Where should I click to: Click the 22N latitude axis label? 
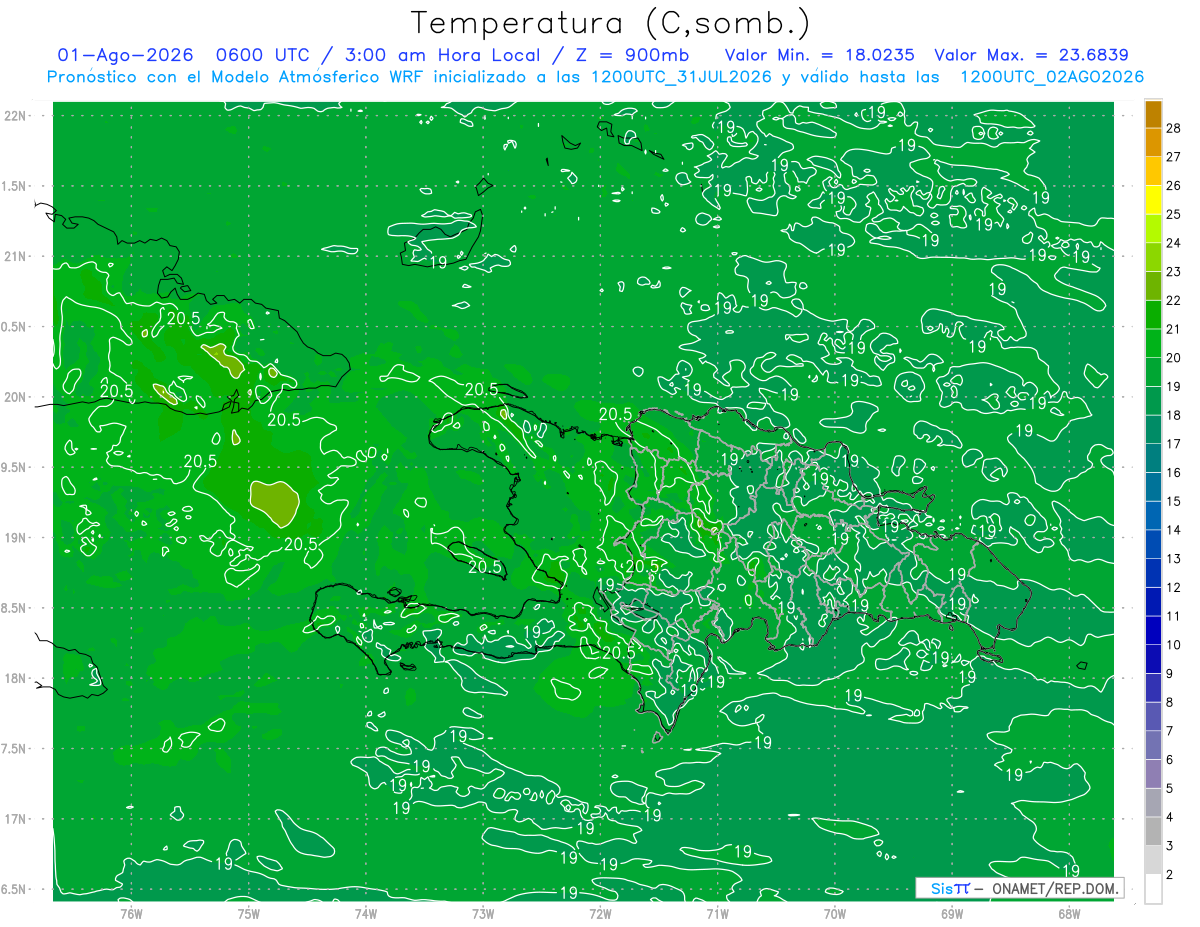17,116
